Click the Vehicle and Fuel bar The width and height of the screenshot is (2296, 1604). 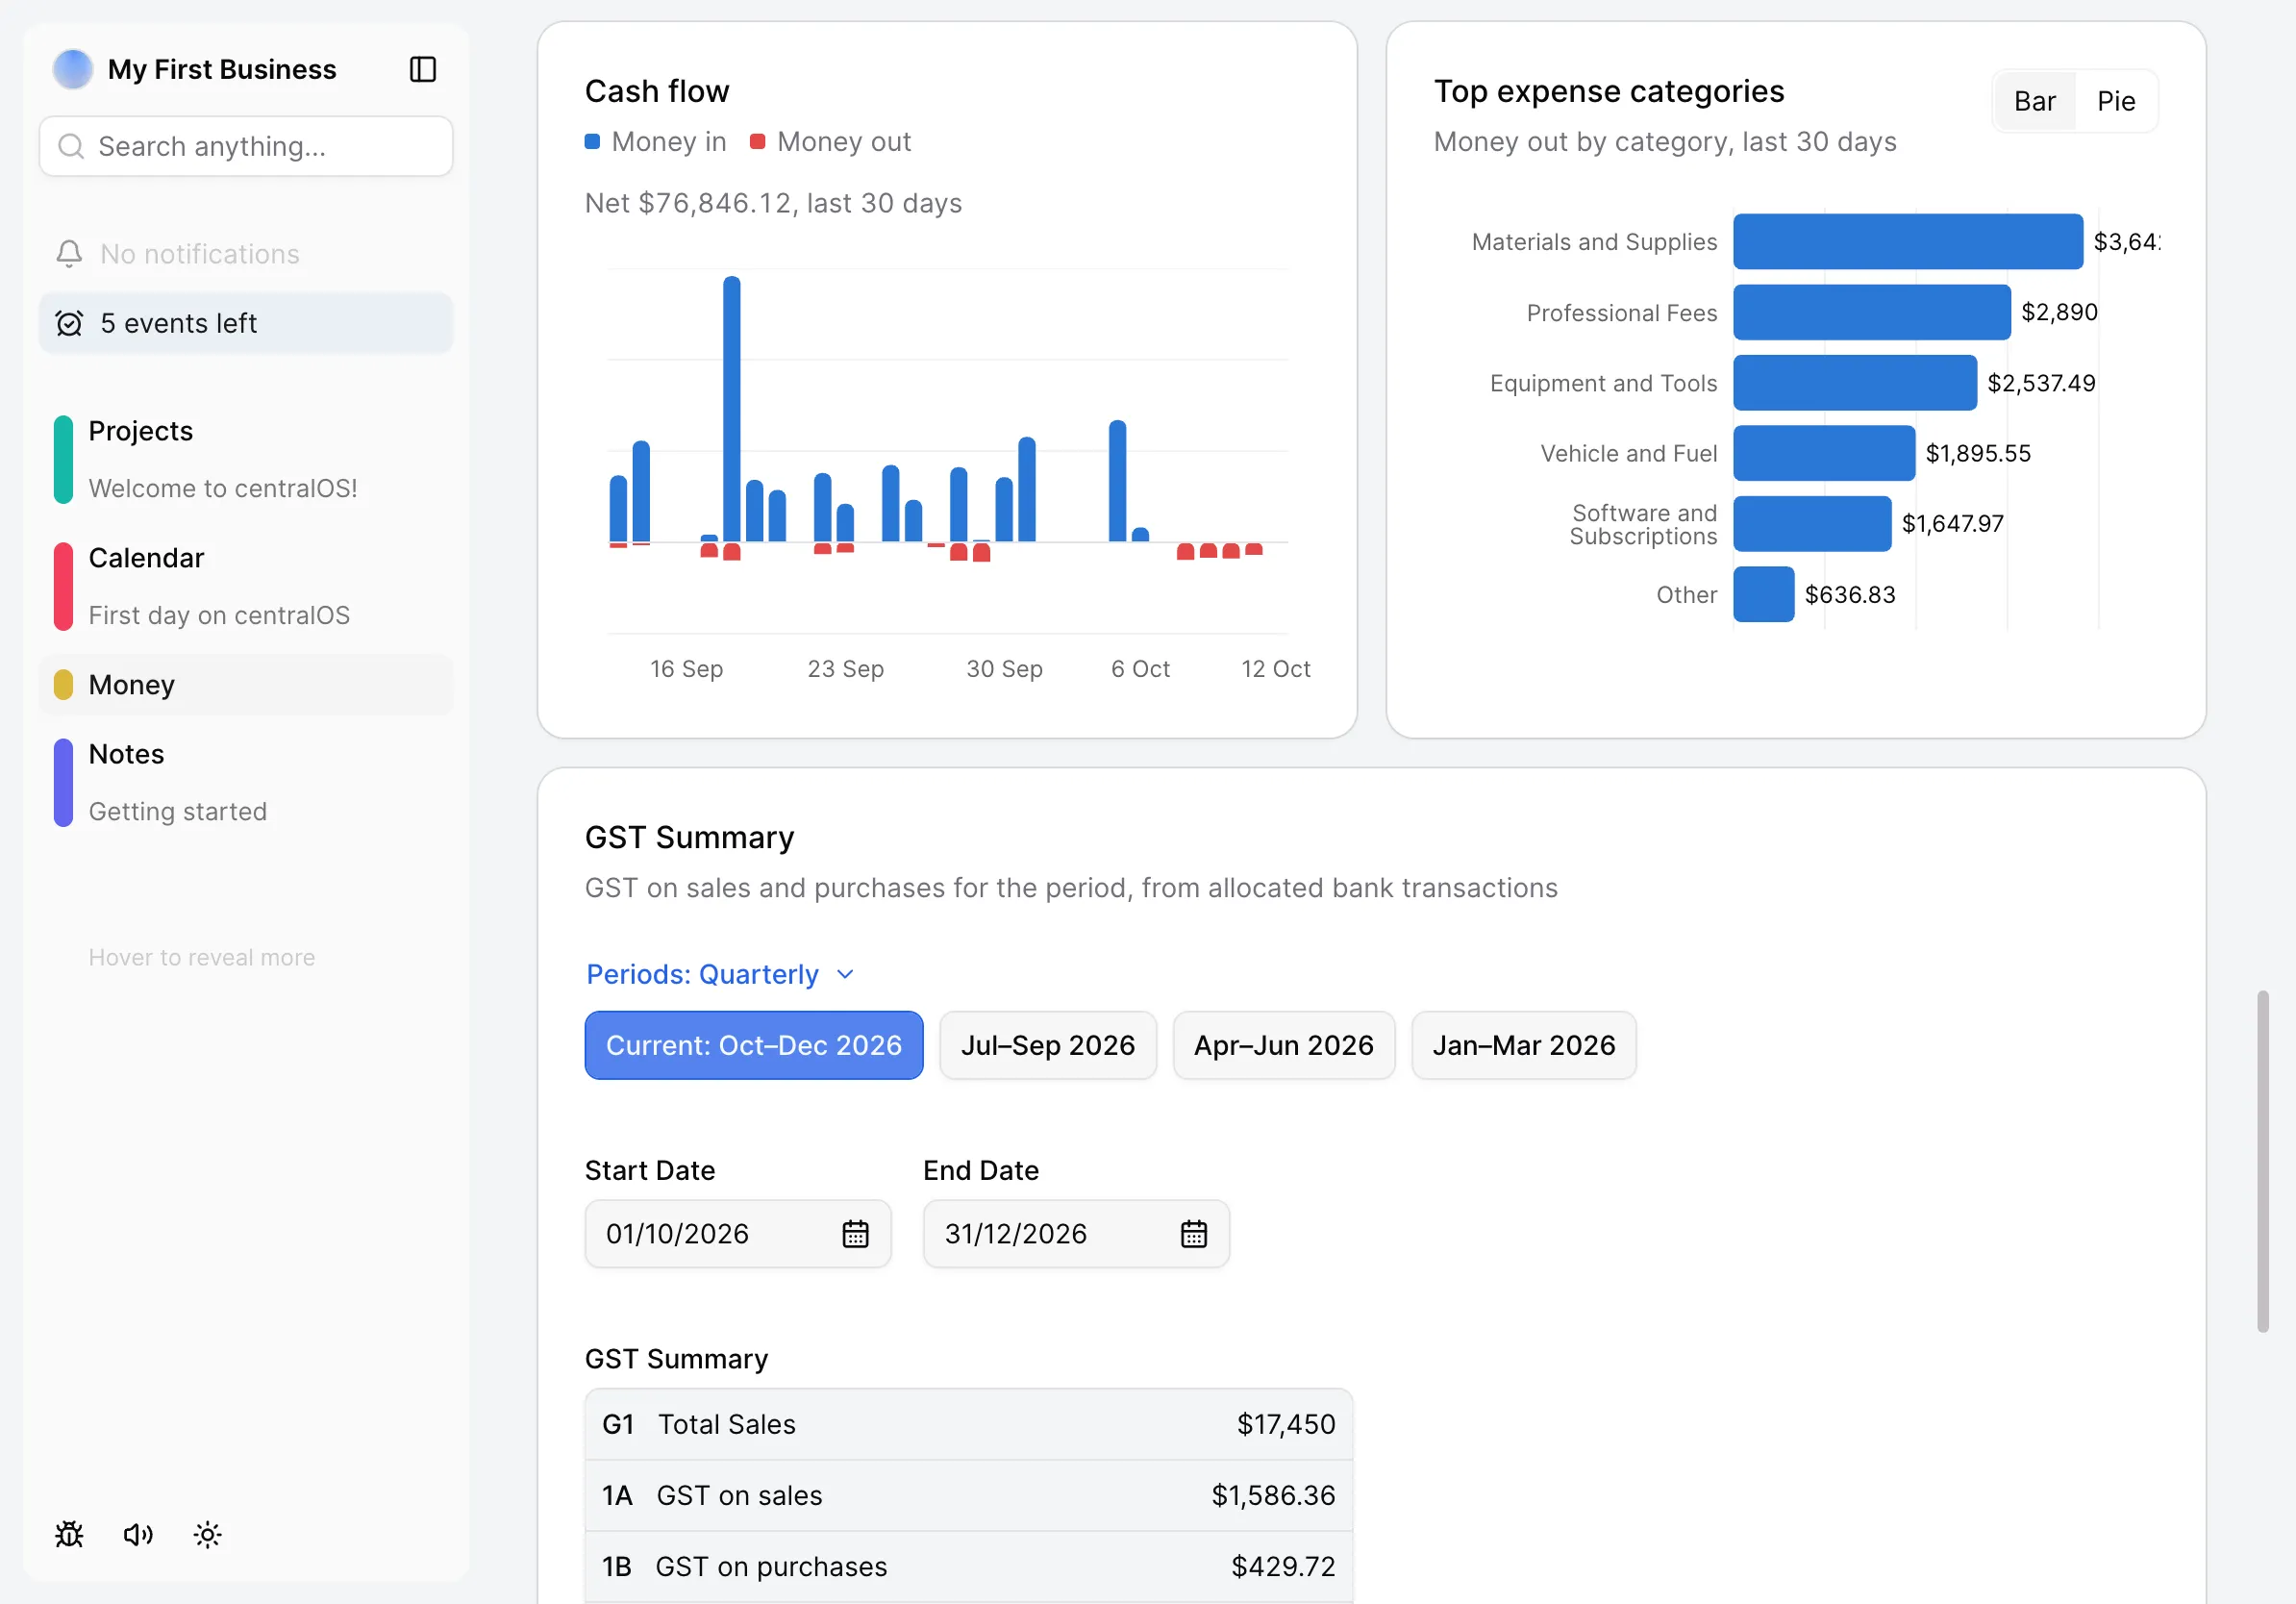pos(1824,453)
